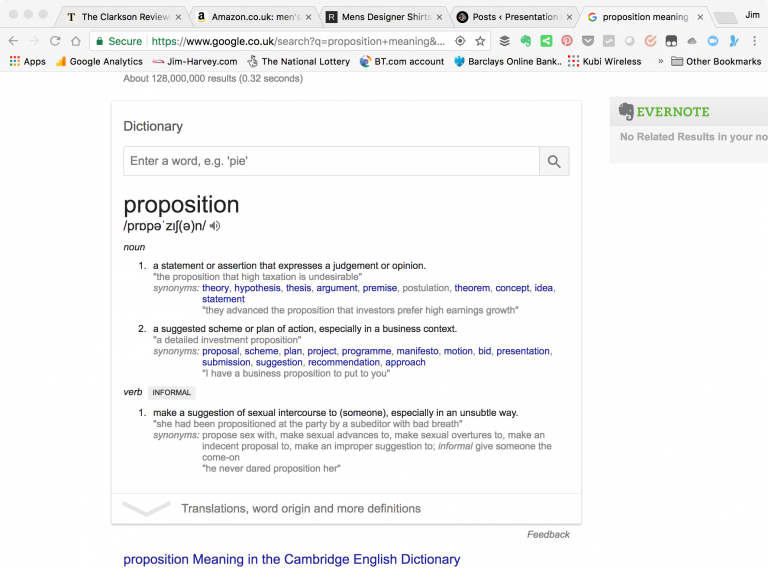Switch to The Clarkson Review tab
This screenshot has height=569, width=768.
(124, 17)
